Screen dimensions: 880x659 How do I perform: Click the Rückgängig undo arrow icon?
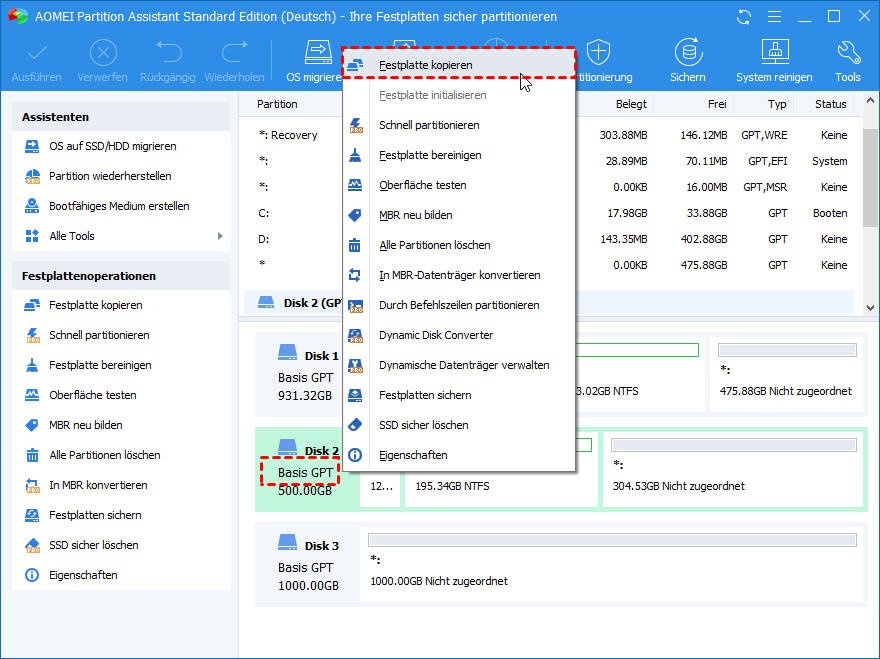168,52
